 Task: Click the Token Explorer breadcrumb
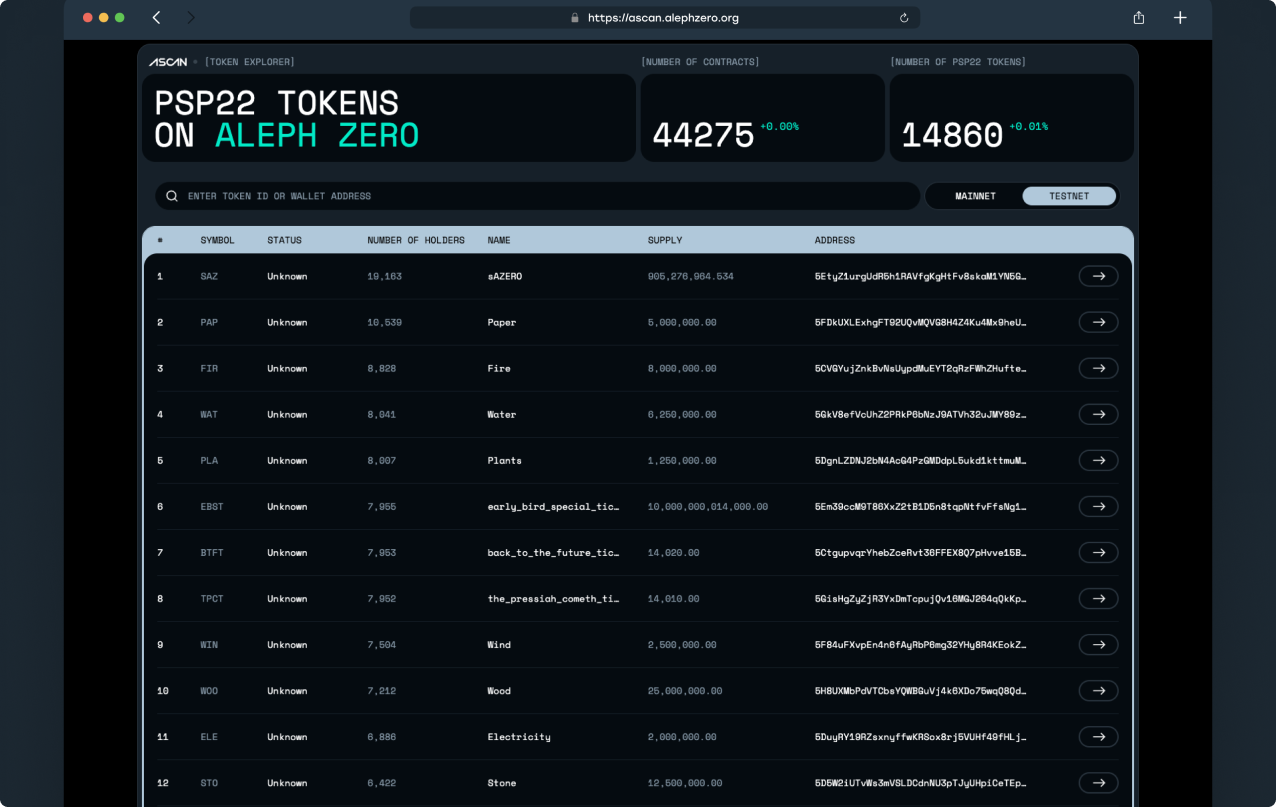point(250,62)
